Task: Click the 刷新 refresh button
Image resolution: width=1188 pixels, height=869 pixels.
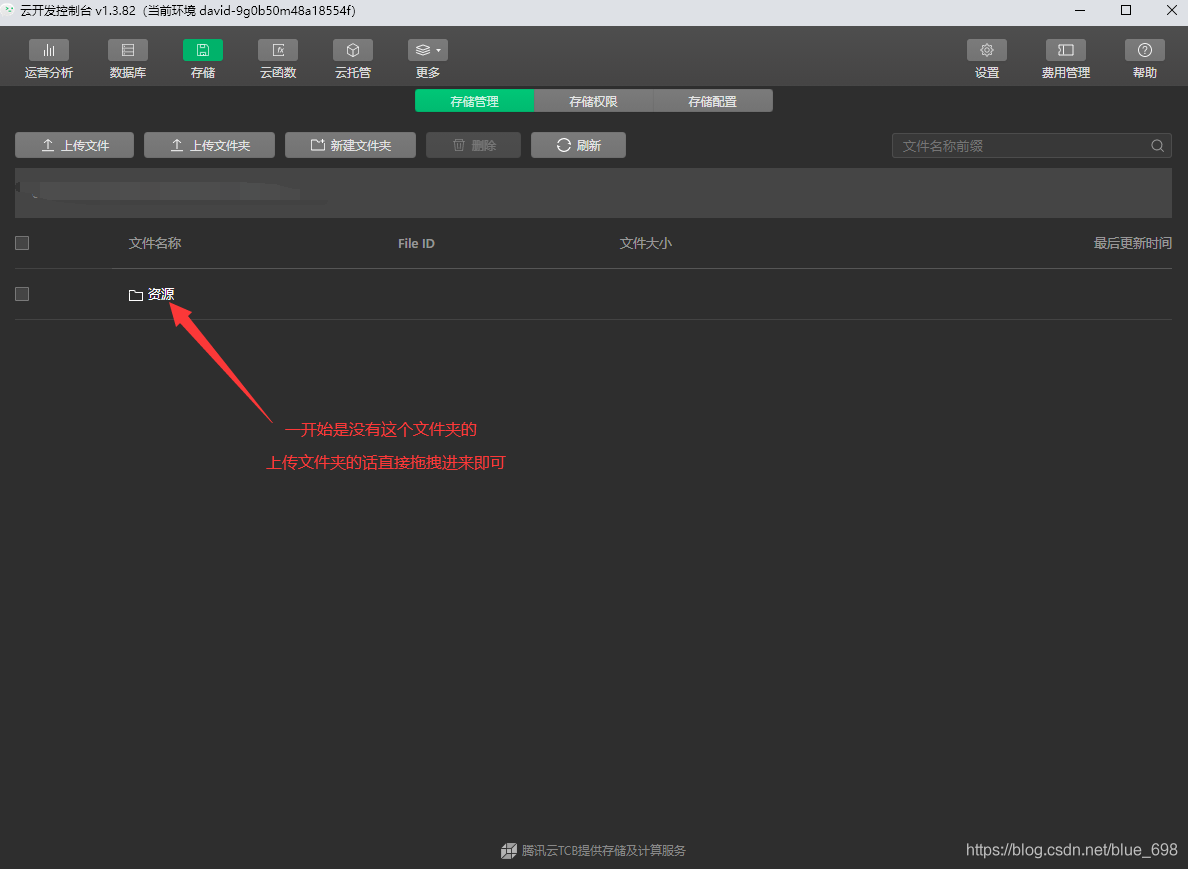Action: [x=578, y=145]
